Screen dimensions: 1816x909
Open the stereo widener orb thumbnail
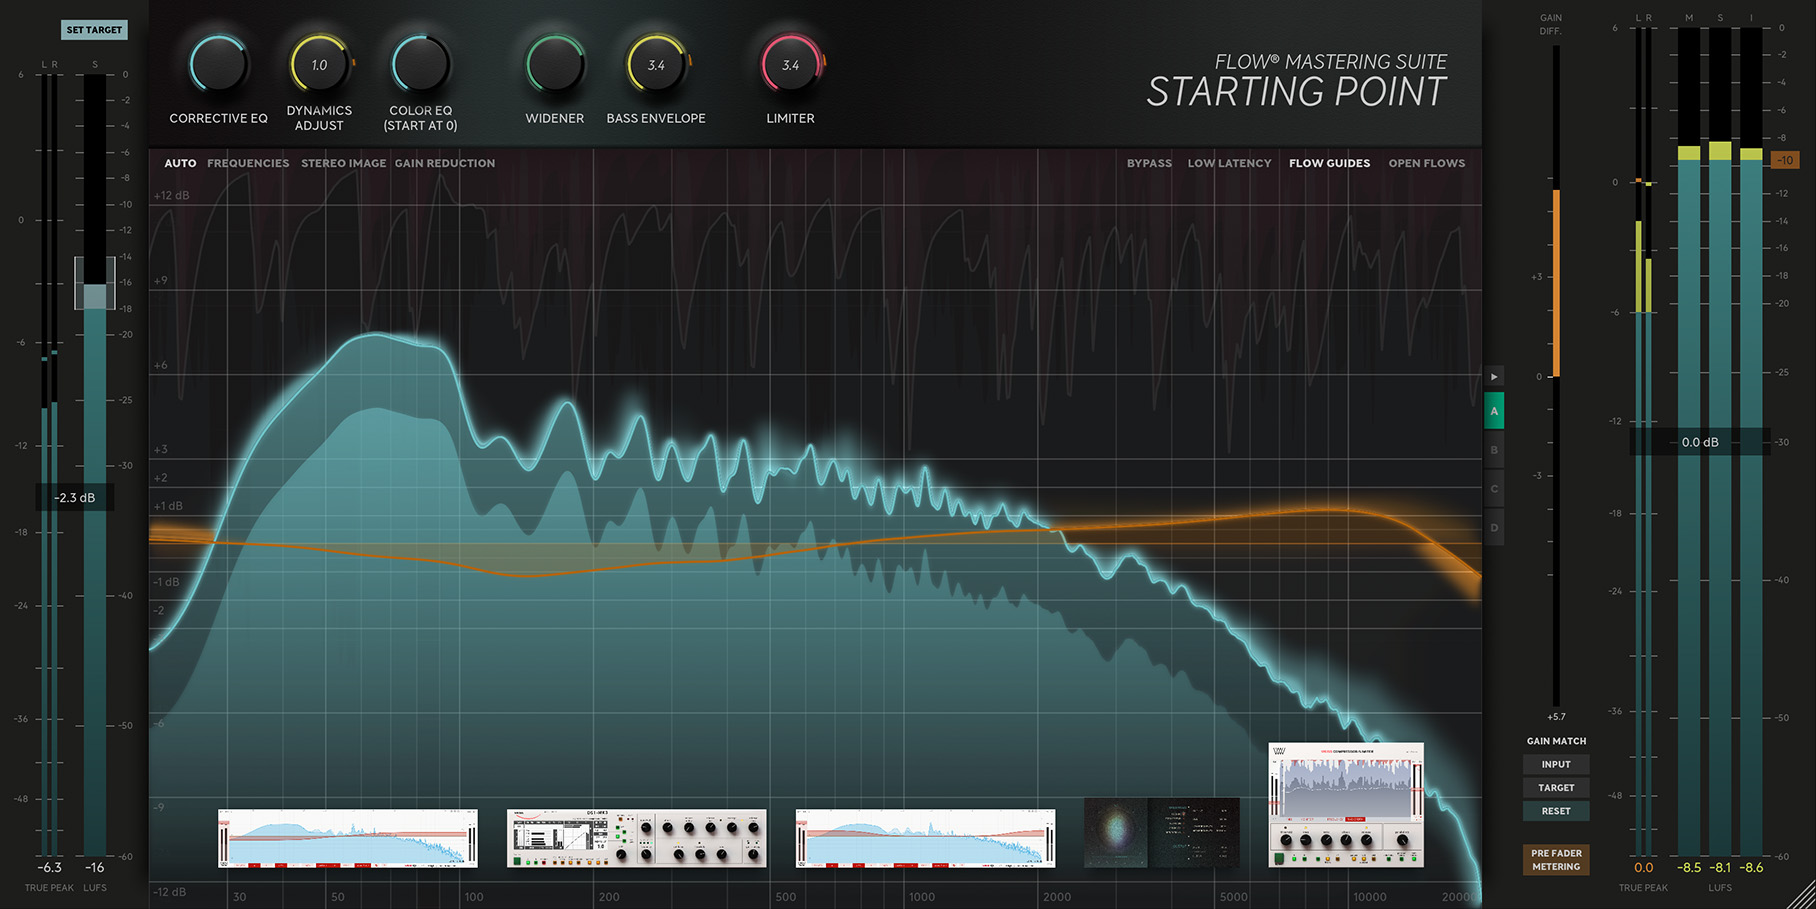click(x=1116, y=832)
